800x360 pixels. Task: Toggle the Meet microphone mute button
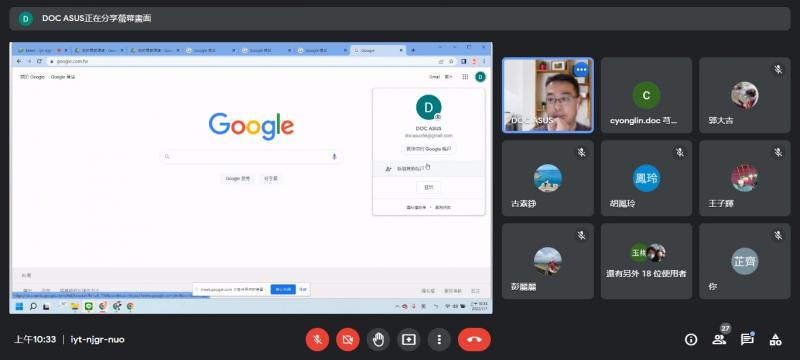[x=317, y=340]
